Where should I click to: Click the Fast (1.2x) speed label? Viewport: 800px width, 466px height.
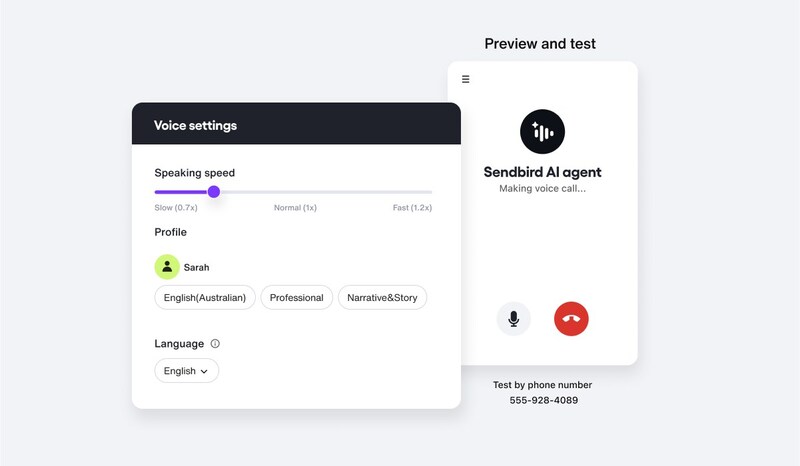pos(412,208)
